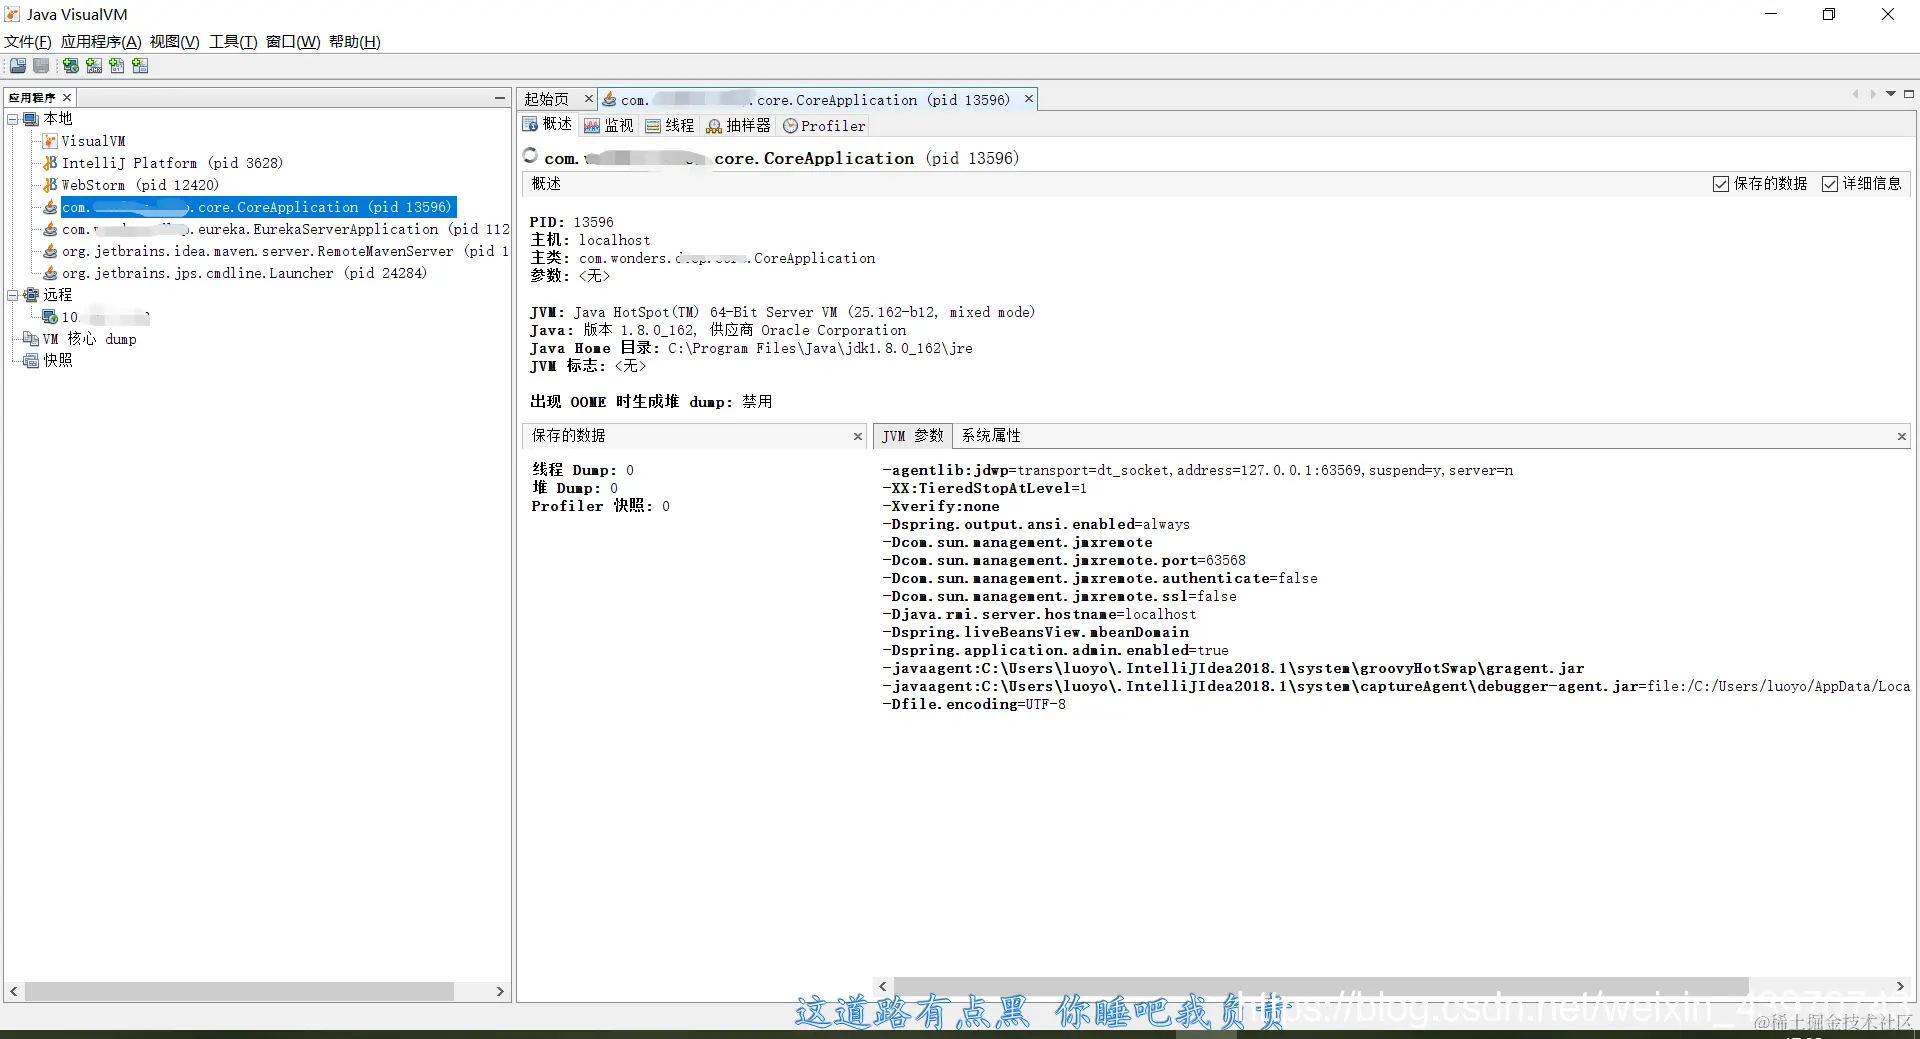Click the 本地 local computer icon
The image size is (1920, 1039).
pos(31,119)
